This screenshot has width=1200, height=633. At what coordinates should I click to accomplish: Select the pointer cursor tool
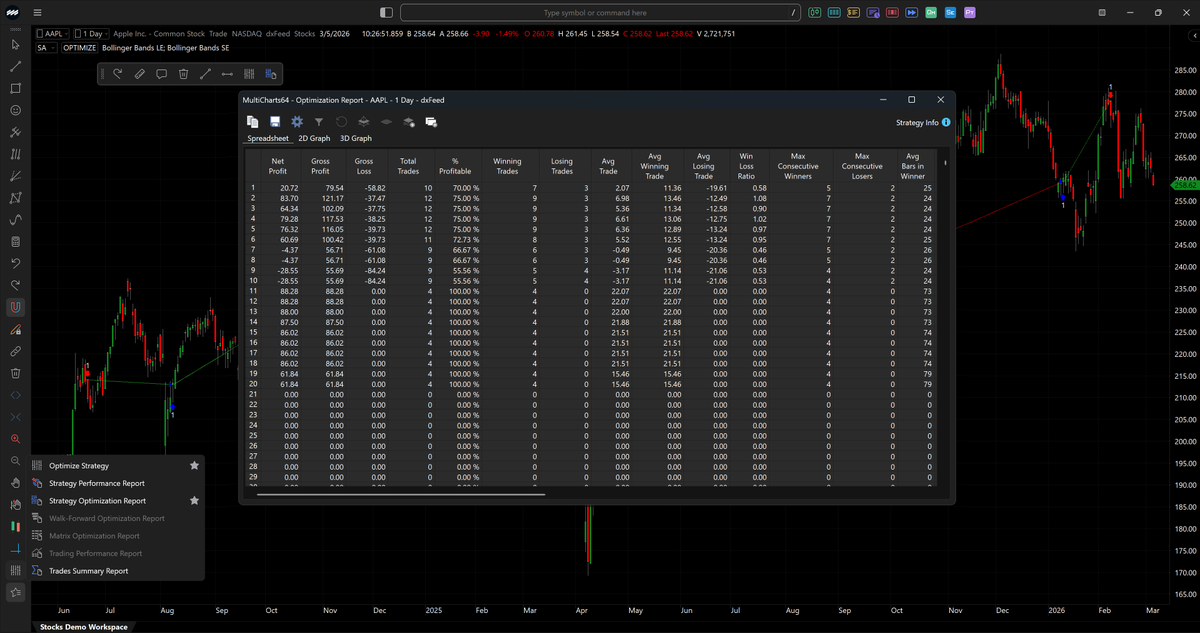15,45
